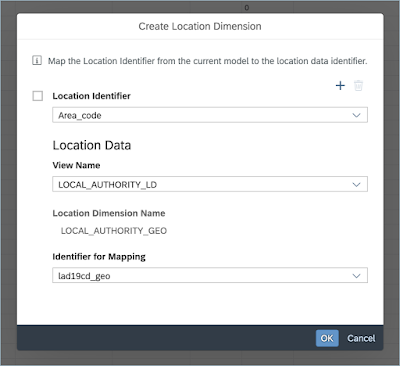Image resolution: width=400 pixels, height=366 pixels.
Task: Select the View Name label
Action: [x=76, y=165]
